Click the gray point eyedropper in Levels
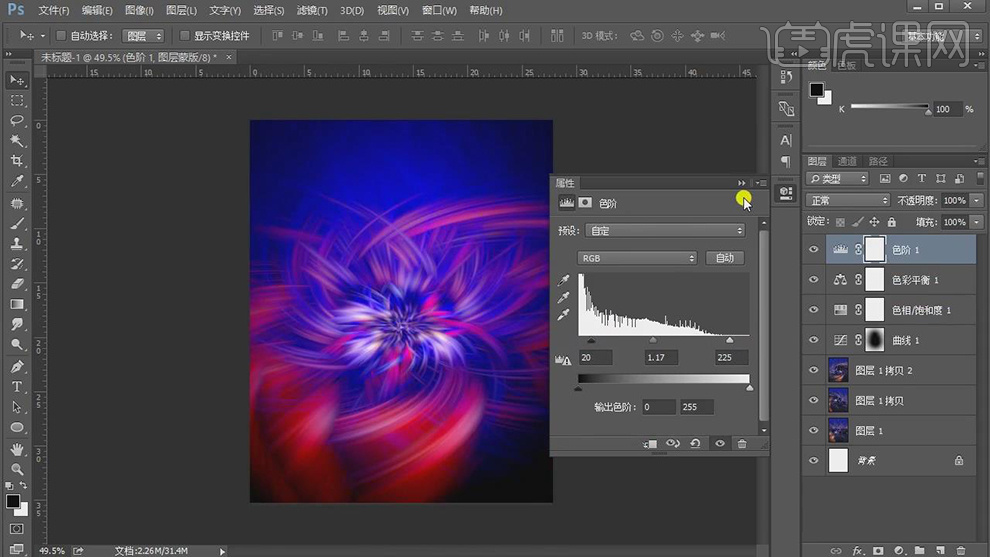Screen dimensions: 990x557 tap(563, 297)
